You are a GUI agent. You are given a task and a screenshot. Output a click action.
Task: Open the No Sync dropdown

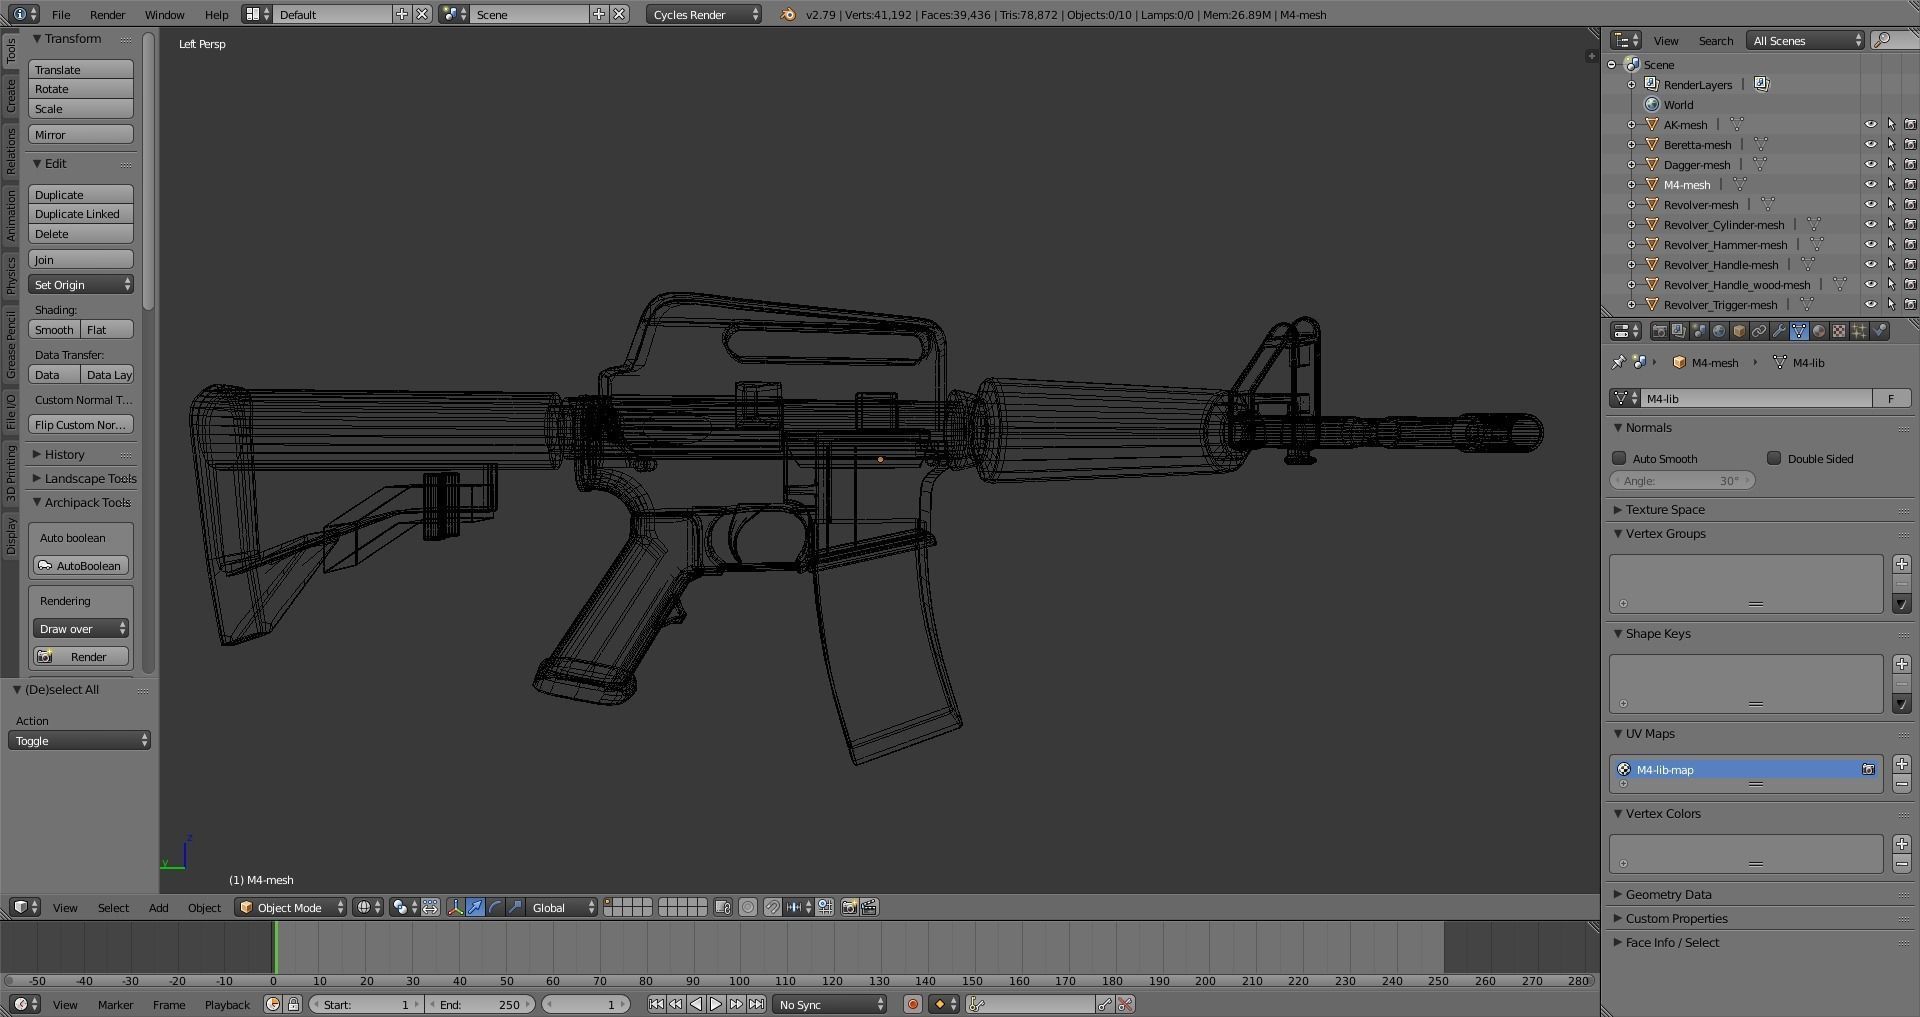(x=830, y=1004)
